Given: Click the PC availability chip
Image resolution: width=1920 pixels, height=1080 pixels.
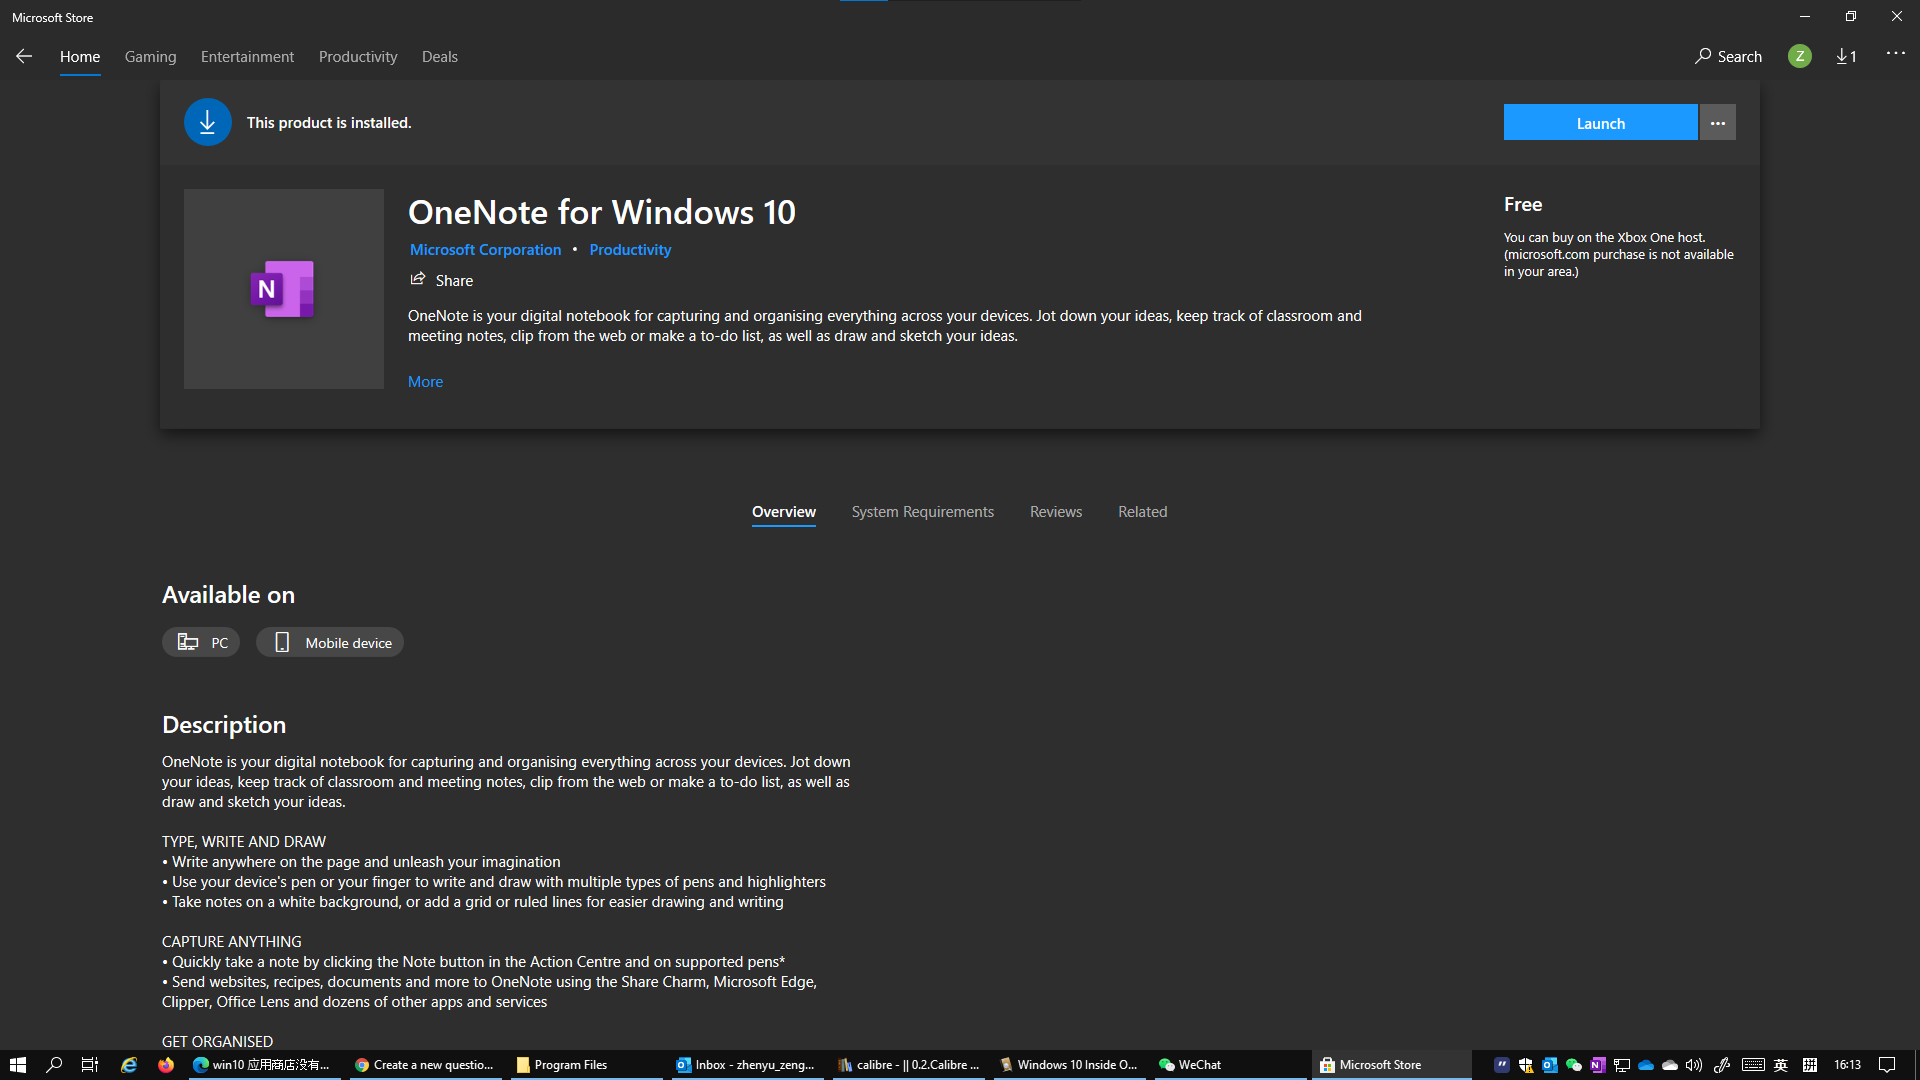Looking at the screenshot, I should (x=201, y=642).
